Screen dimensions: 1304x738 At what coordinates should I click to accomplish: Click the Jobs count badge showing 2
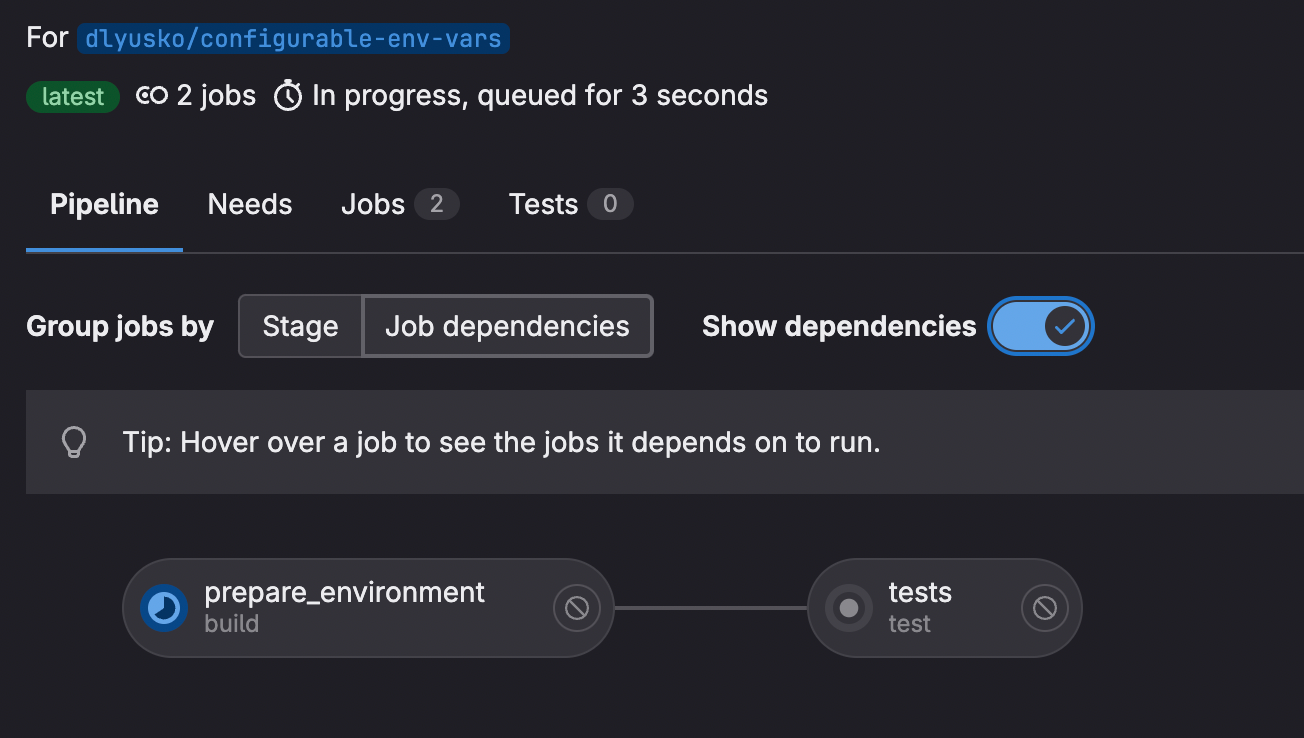(437, 205)
